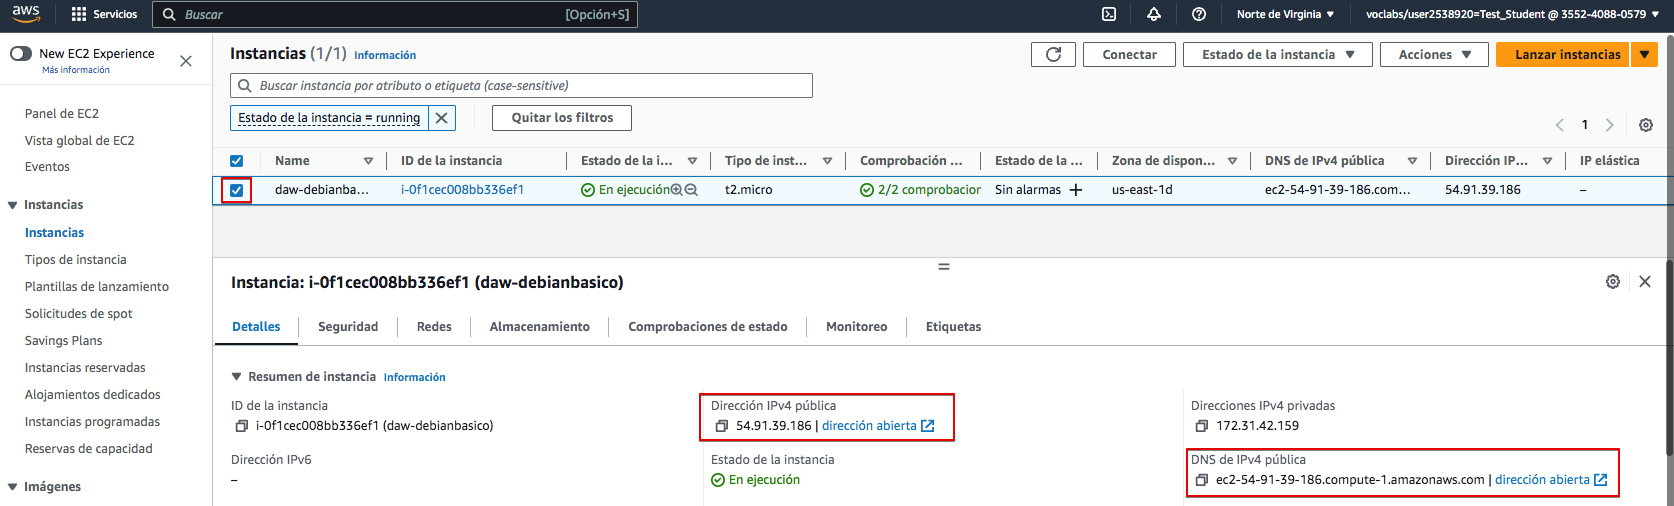Add alarm plus icon next to Sin alarmas
The height and width of the screenshot is (506, 1674).
pos(1076,190)
